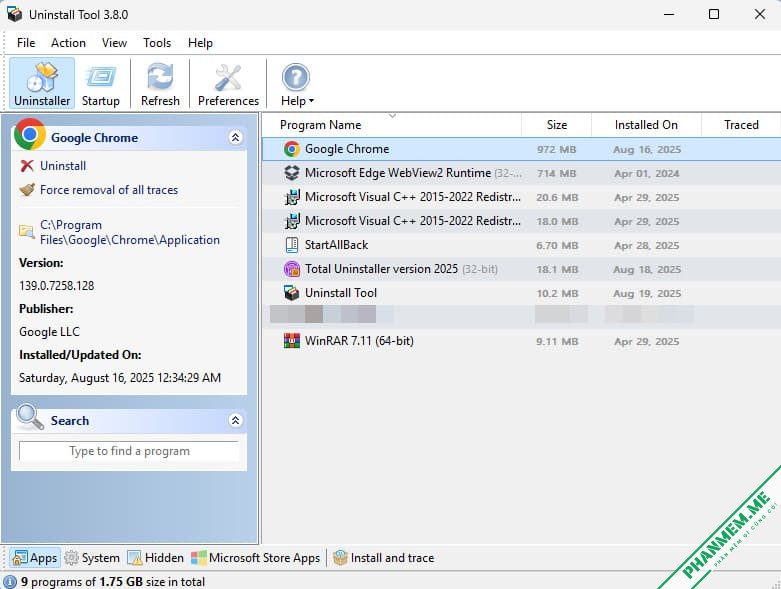
Task: Select Total Uninstaller version 2025 row
Action: pyautogui.click(x=521, y=269)
